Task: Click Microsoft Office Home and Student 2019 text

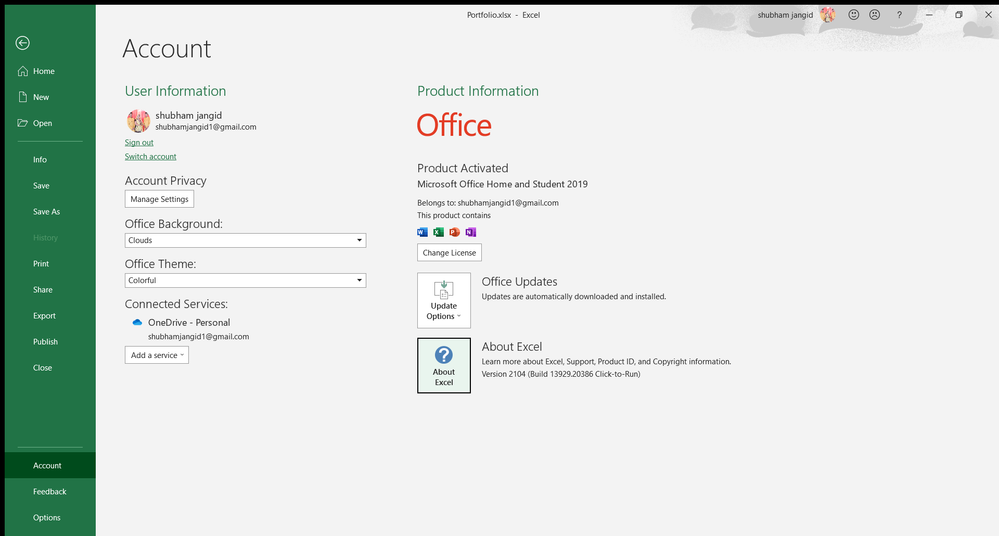Action: [502, 184]
